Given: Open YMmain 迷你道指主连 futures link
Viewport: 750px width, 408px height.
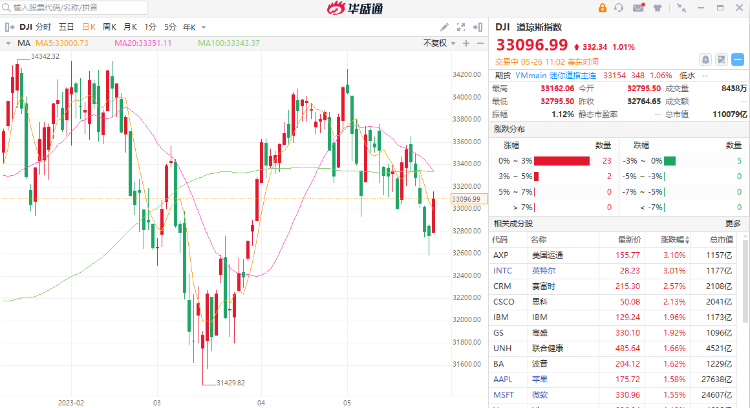Looking at the screenshot, I should [555, 75].
